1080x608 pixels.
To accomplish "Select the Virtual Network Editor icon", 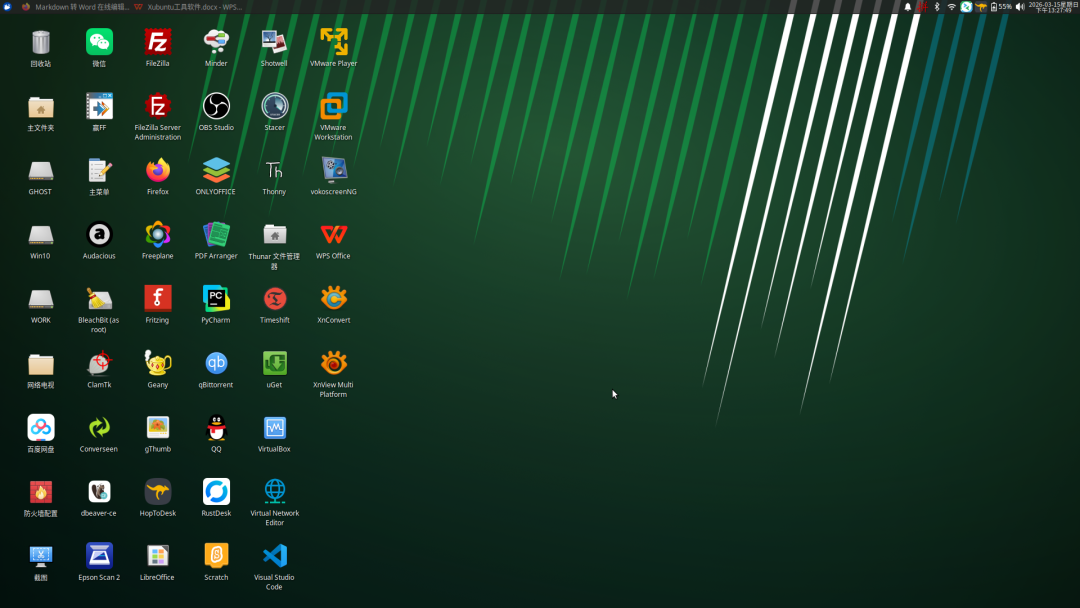I will point(274,503).
